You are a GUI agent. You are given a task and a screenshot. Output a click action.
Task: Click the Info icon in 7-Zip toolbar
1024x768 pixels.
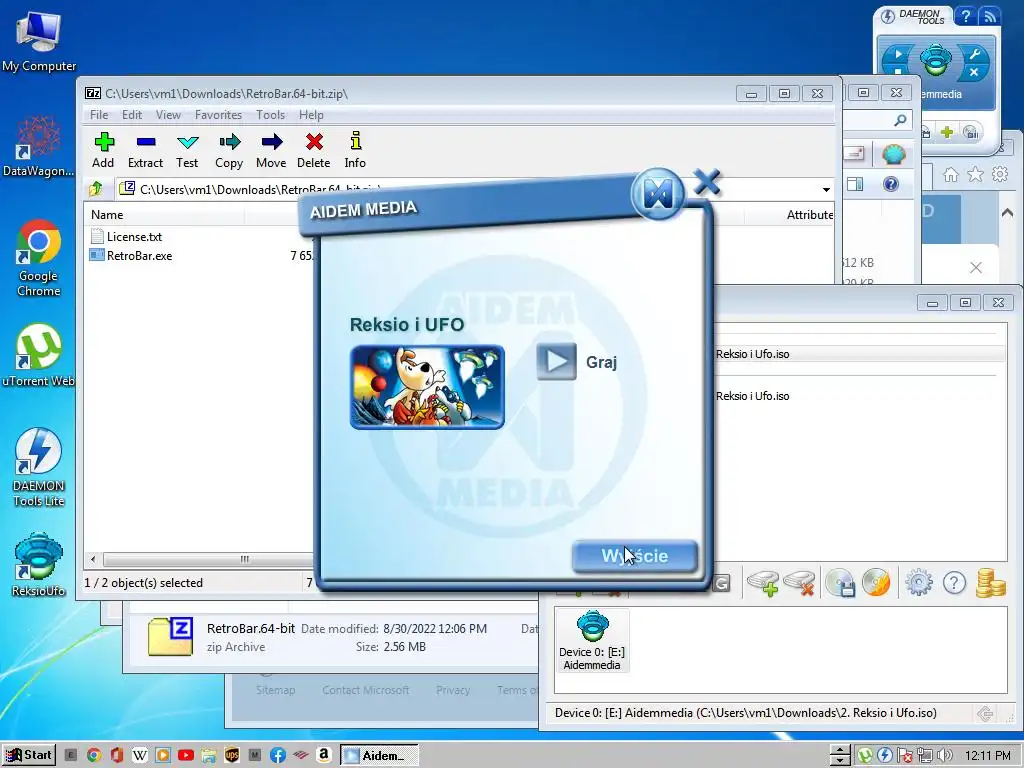(355, 151)
